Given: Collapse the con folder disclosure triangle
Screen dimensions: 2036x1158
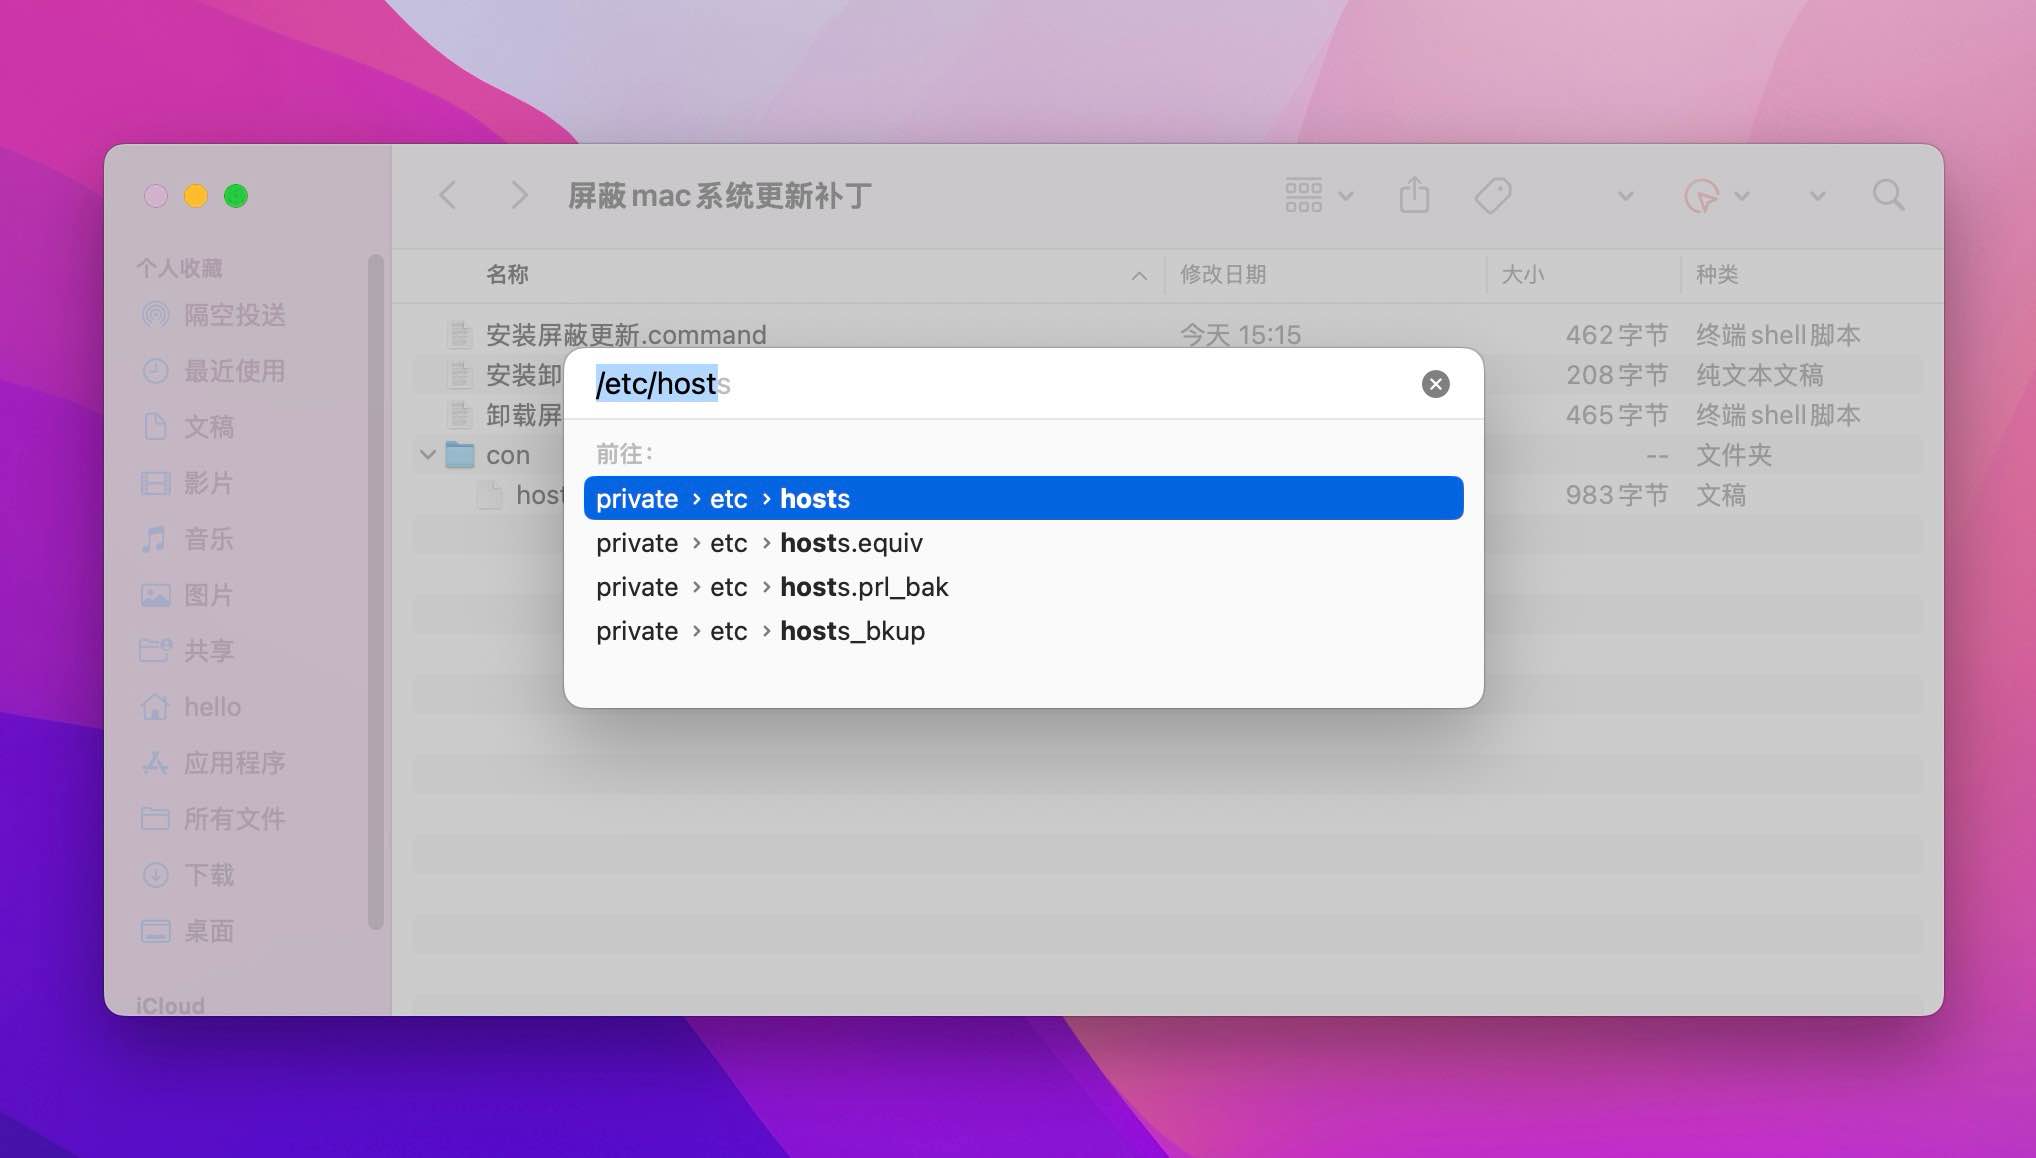Looking at the screenshot, I should pyautogui.click(x=429, y=454).
